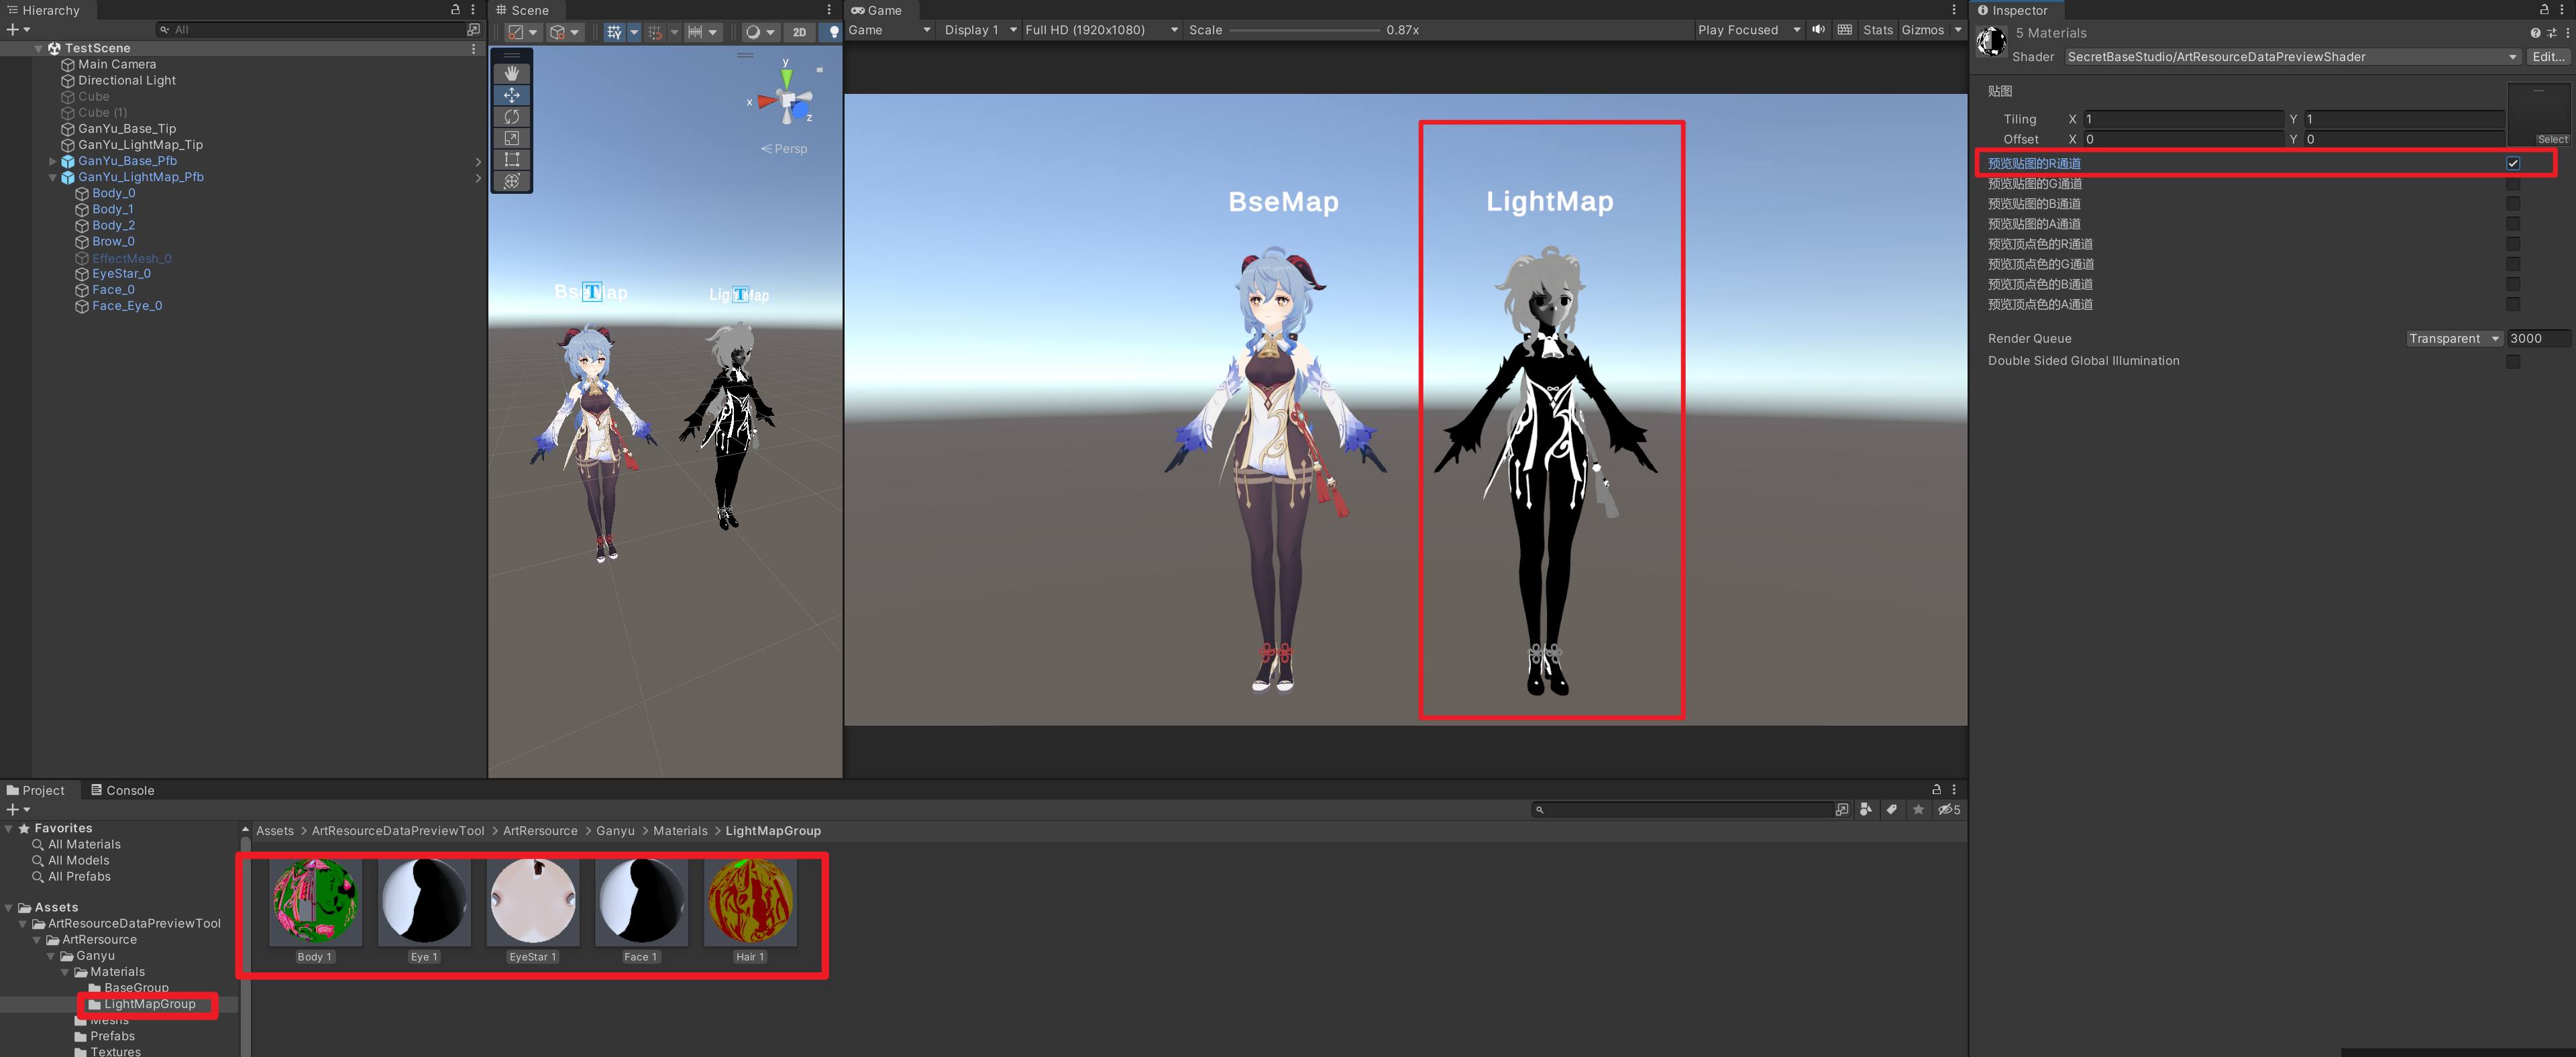
Task: Enable Double Sided Global Illumination checkbox
Action: (2512, 361)
